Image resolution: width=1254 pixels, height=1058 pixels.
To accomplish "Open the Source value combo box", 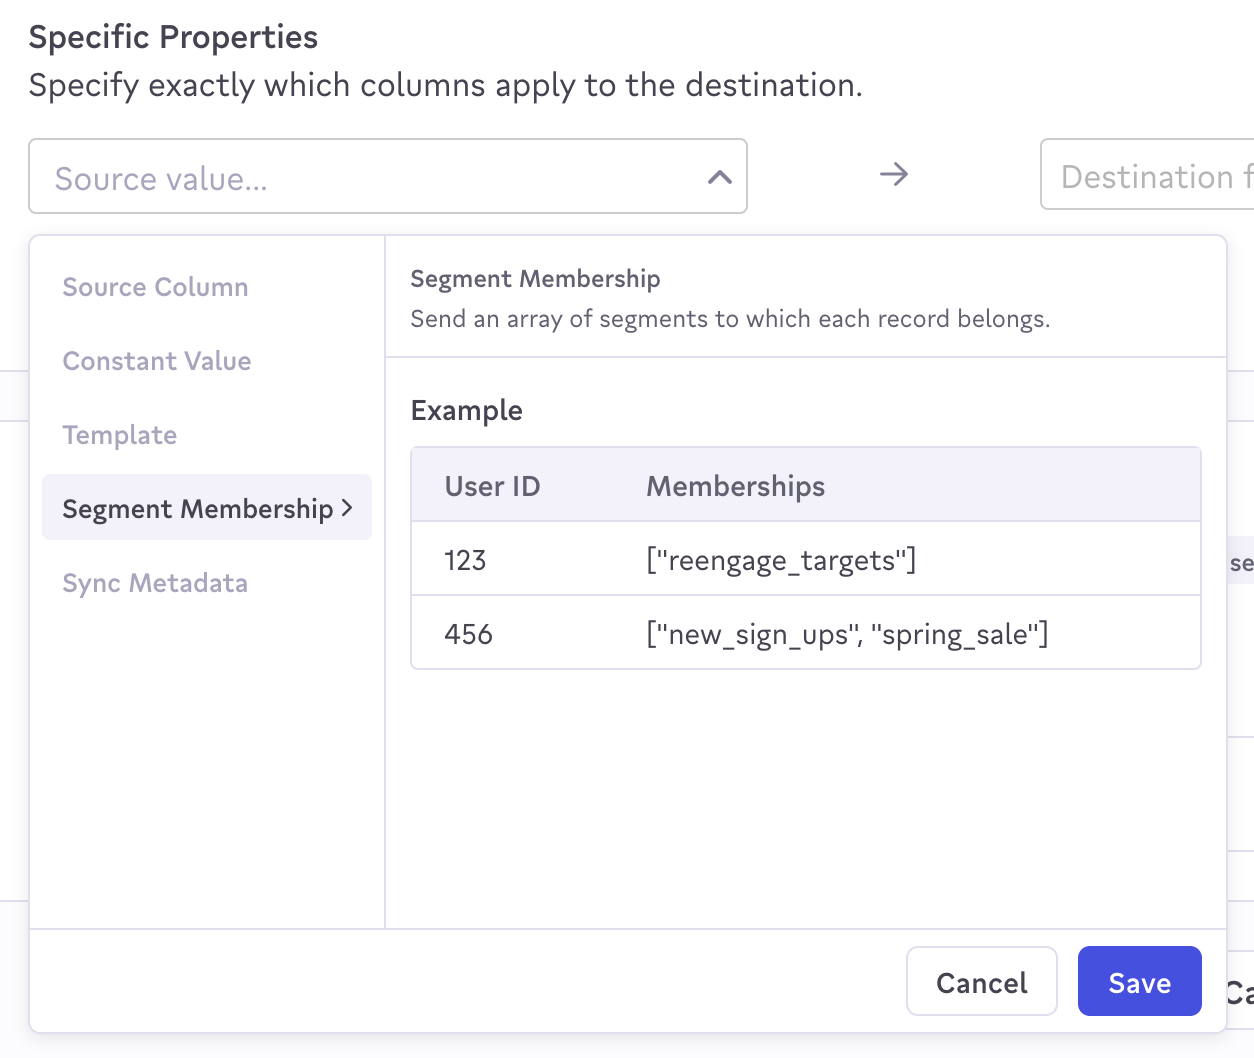I will pos(370,177).
